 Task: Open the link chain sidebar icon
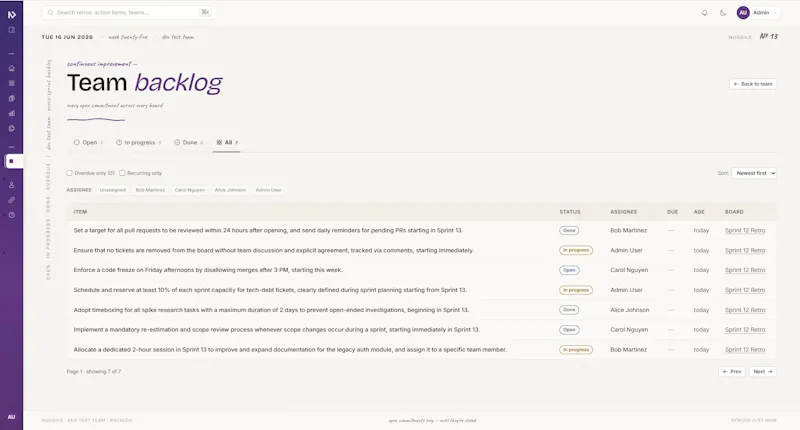tap(11, 200)
